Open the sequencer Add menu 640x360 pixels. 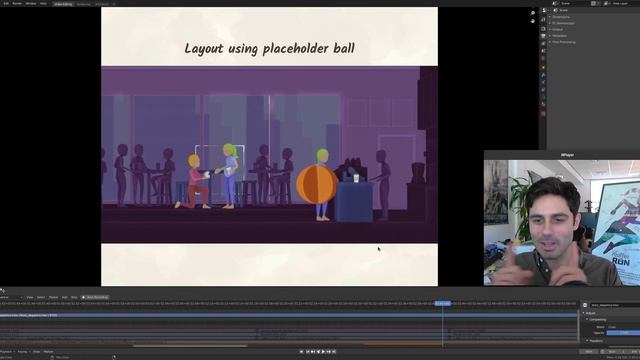click(64, 297)
